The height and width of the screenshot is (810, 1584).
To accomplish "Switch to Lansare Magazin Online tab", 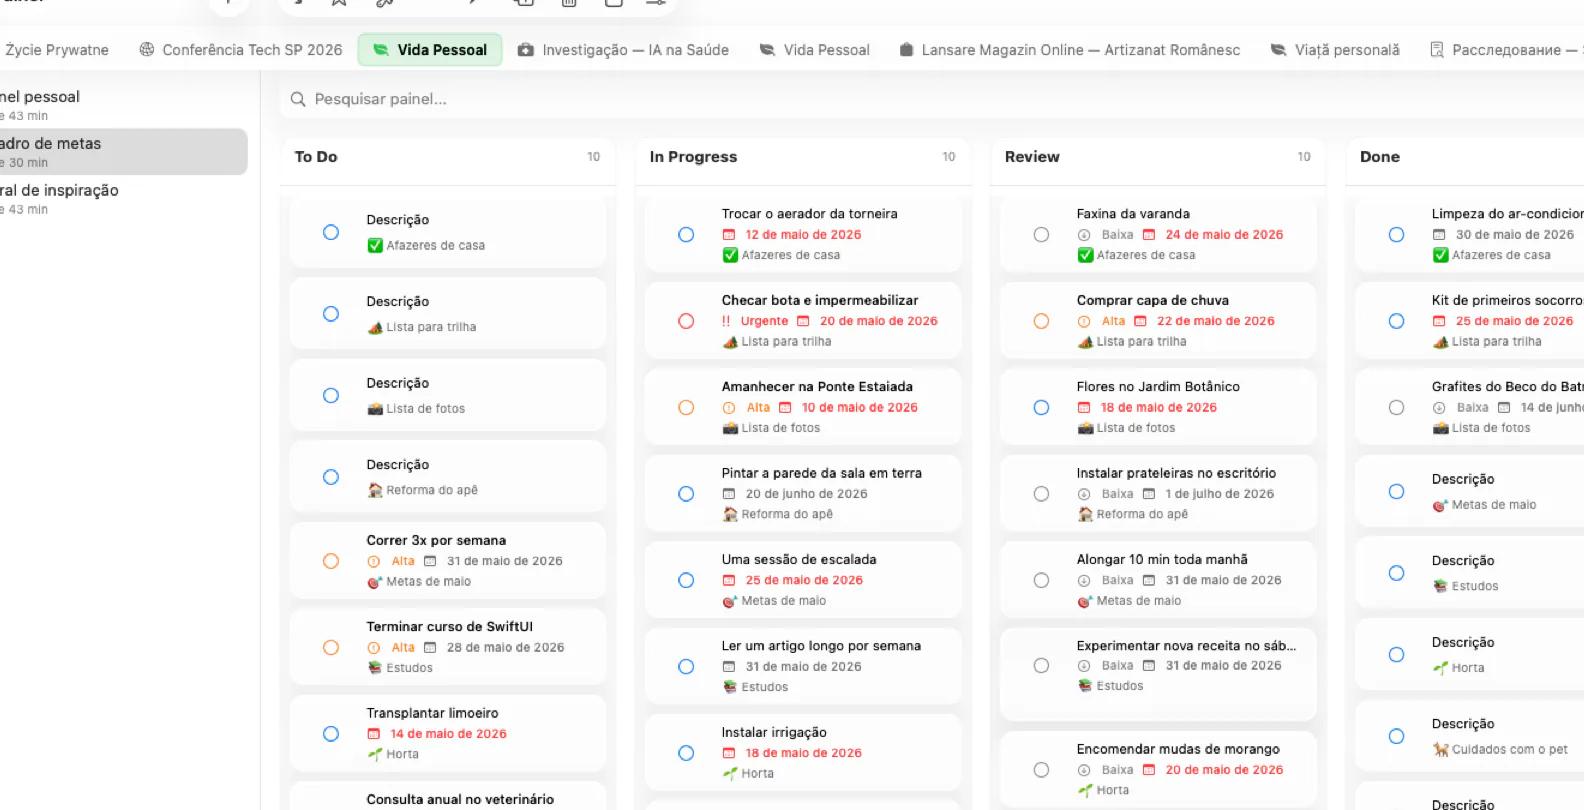I will point(1069,50).
